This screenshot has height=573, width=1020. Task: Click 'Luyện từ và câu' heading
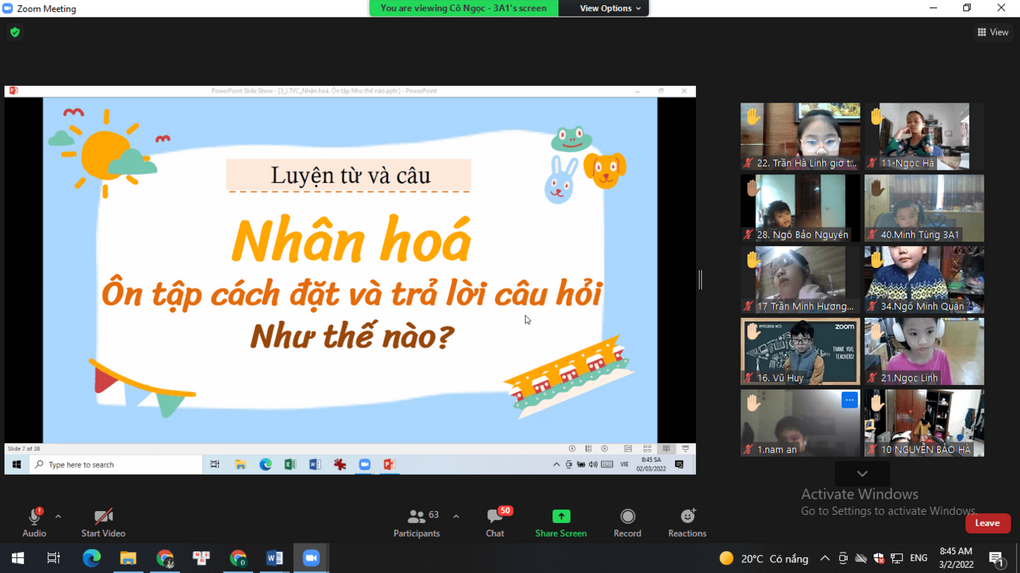pyautogui.click(x=350, y=175)
